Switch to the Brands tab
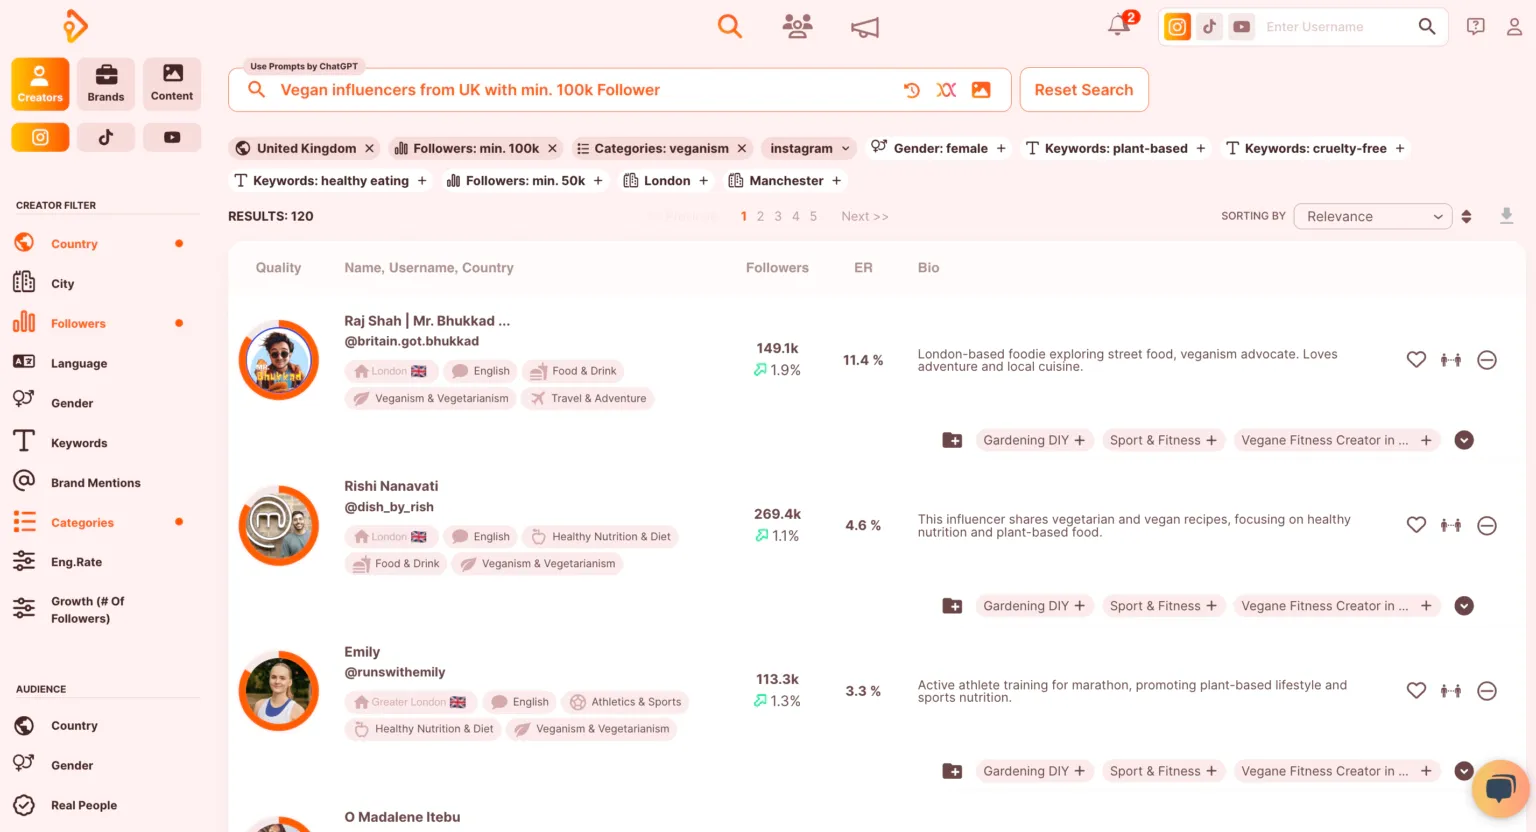This screenshot has height=832, width=1536. 106,84
